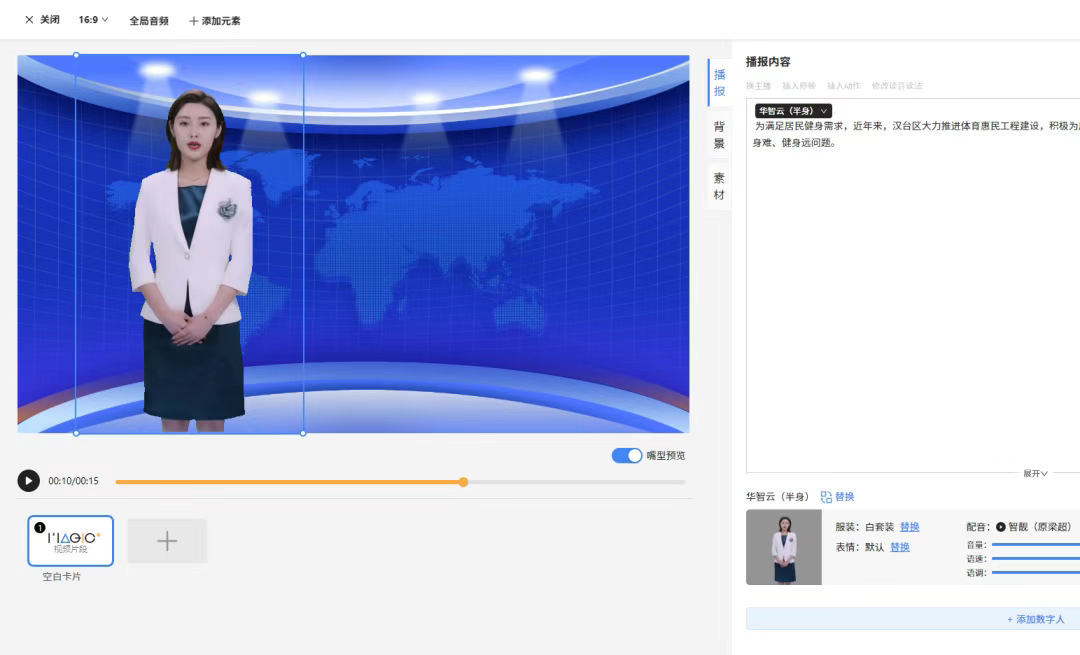Switch to the 背景 side tab

click(x=719, y=135)
